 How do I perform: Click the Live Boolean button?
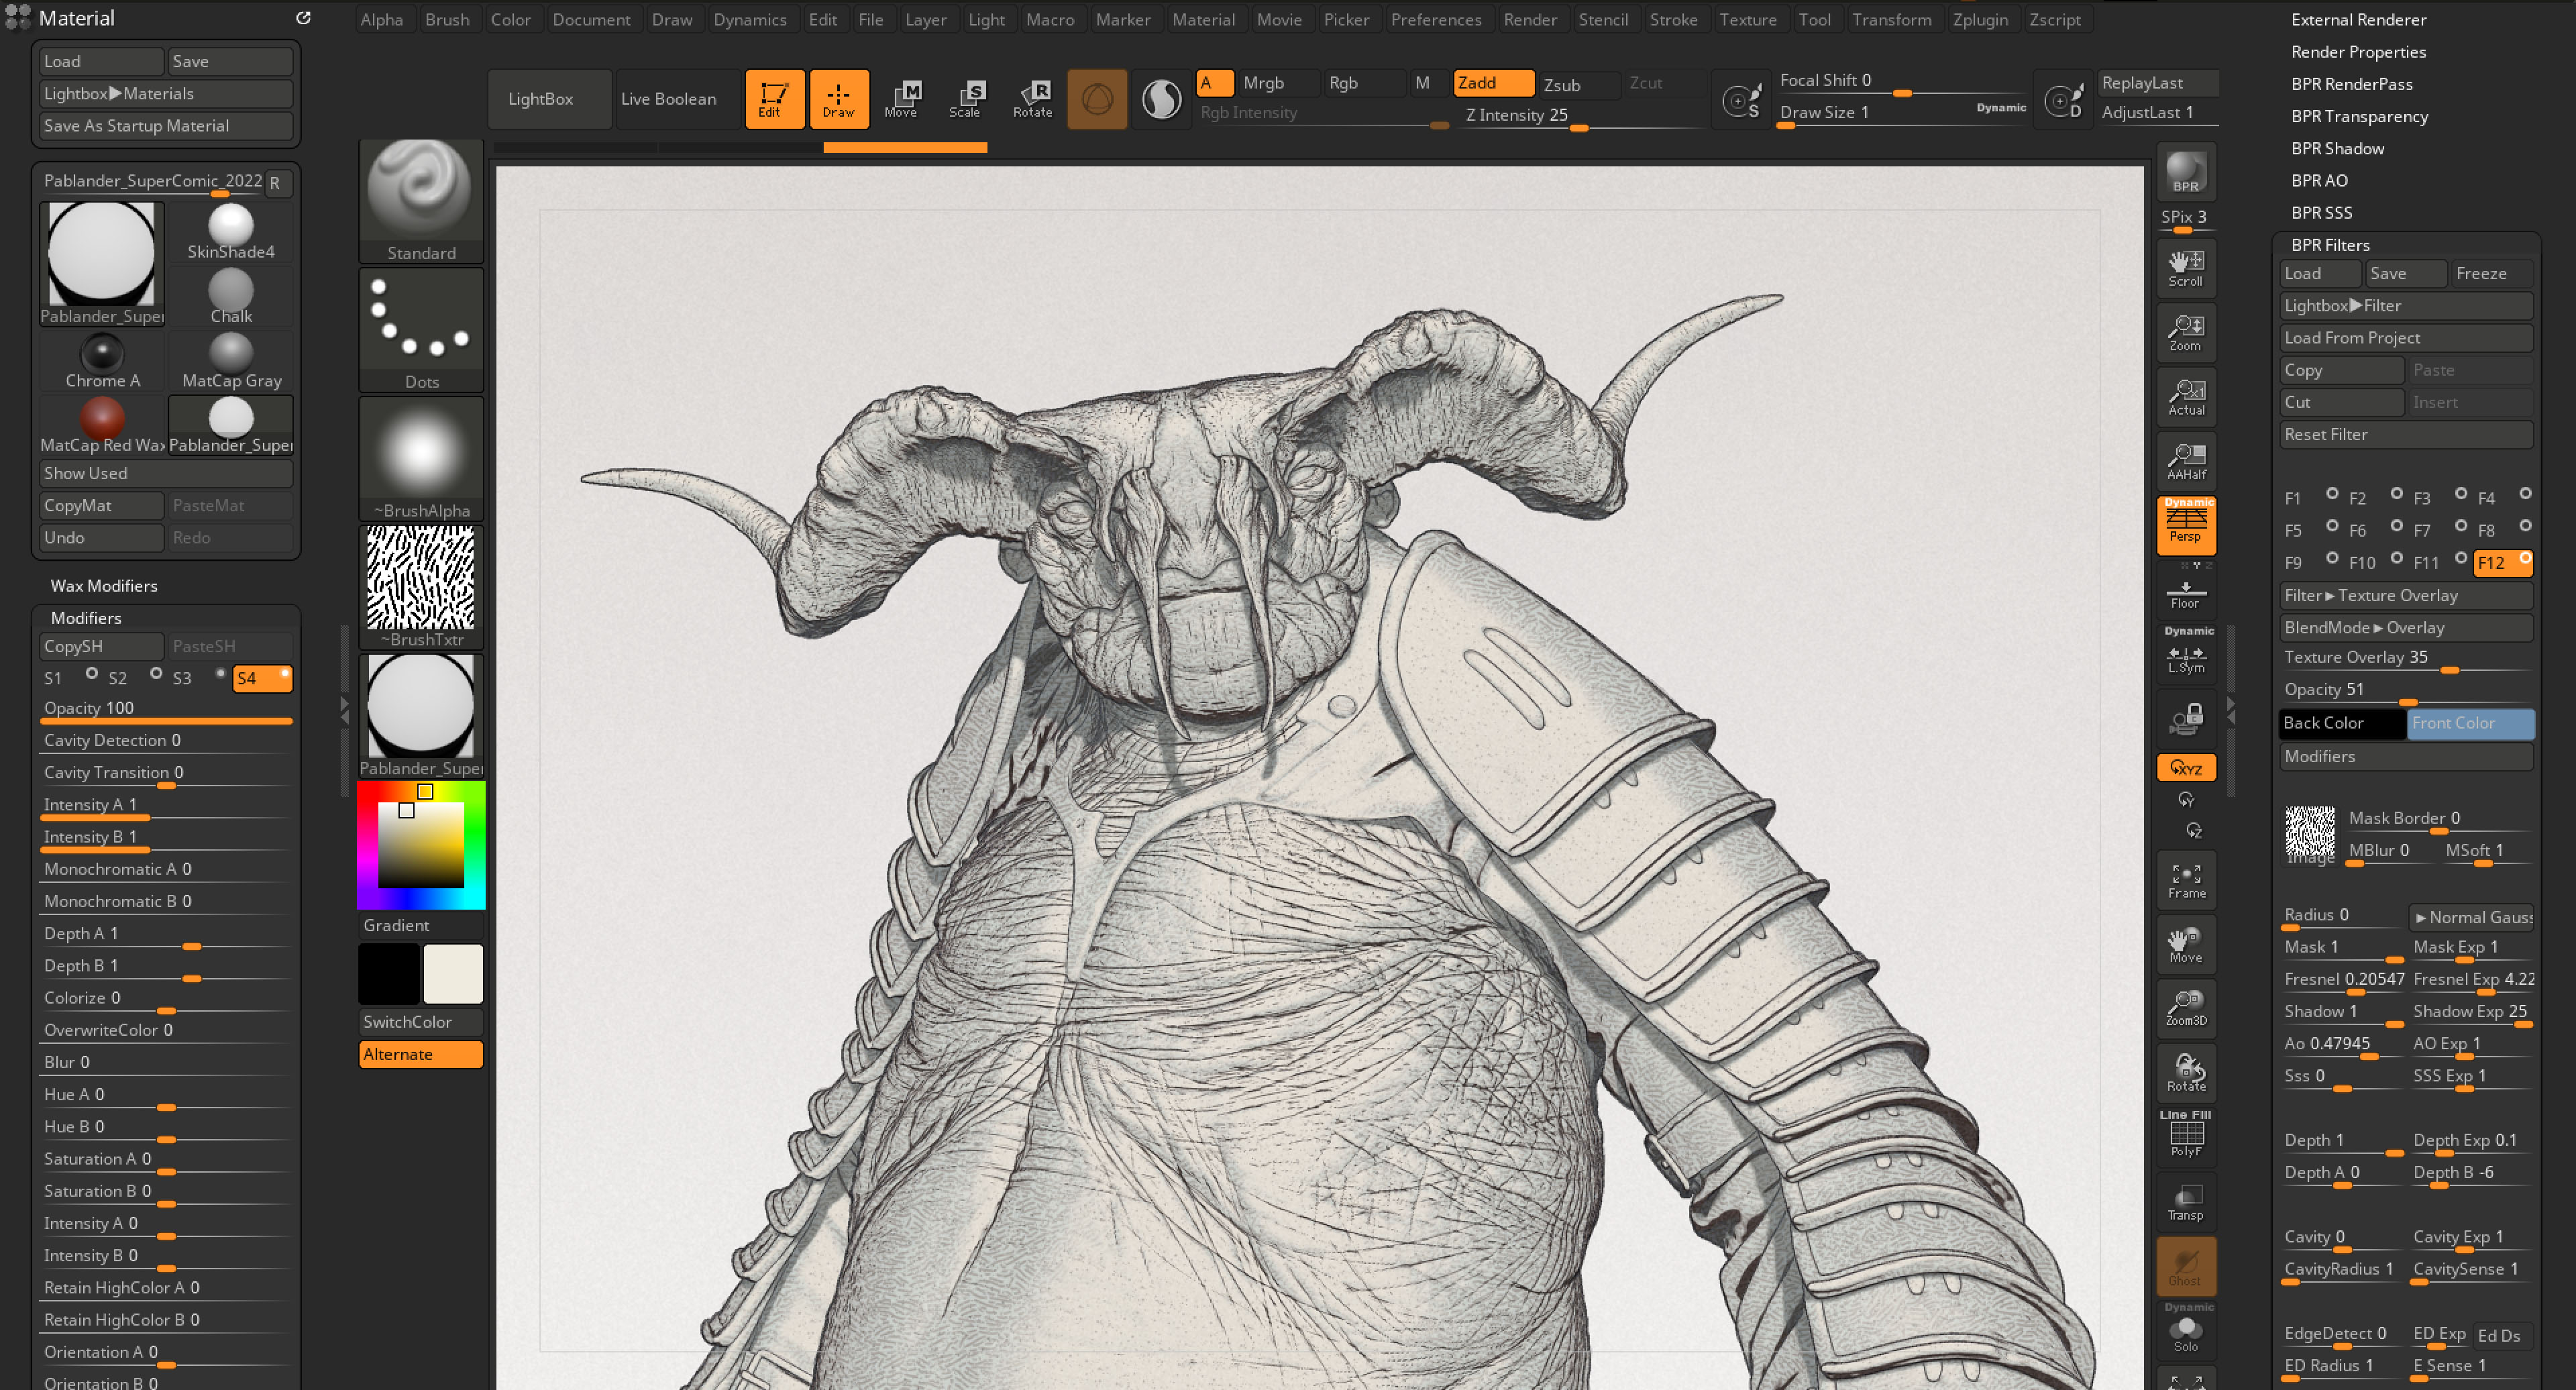677,99
